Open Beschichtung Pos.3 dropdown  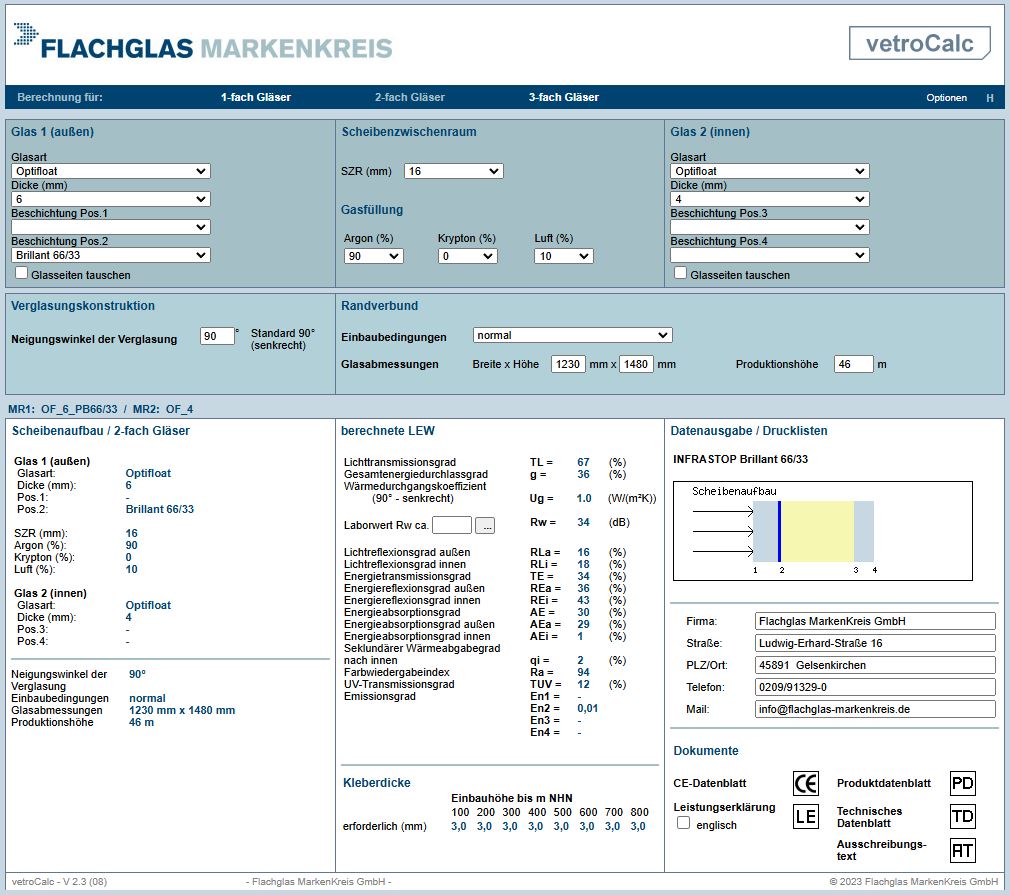point(770,227)
